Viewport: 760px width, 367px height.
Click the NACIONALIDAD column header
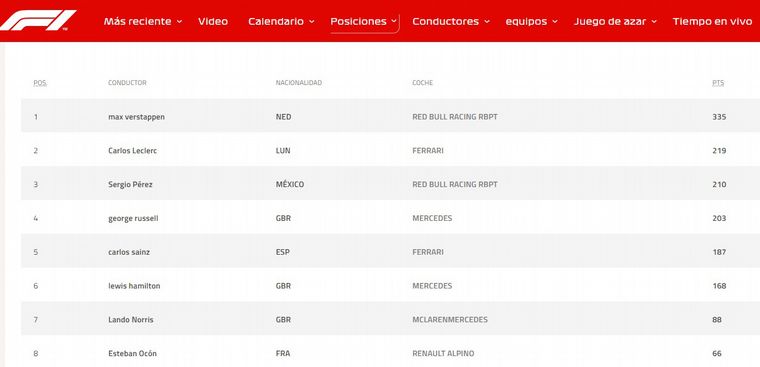click(x=299, y=83)
